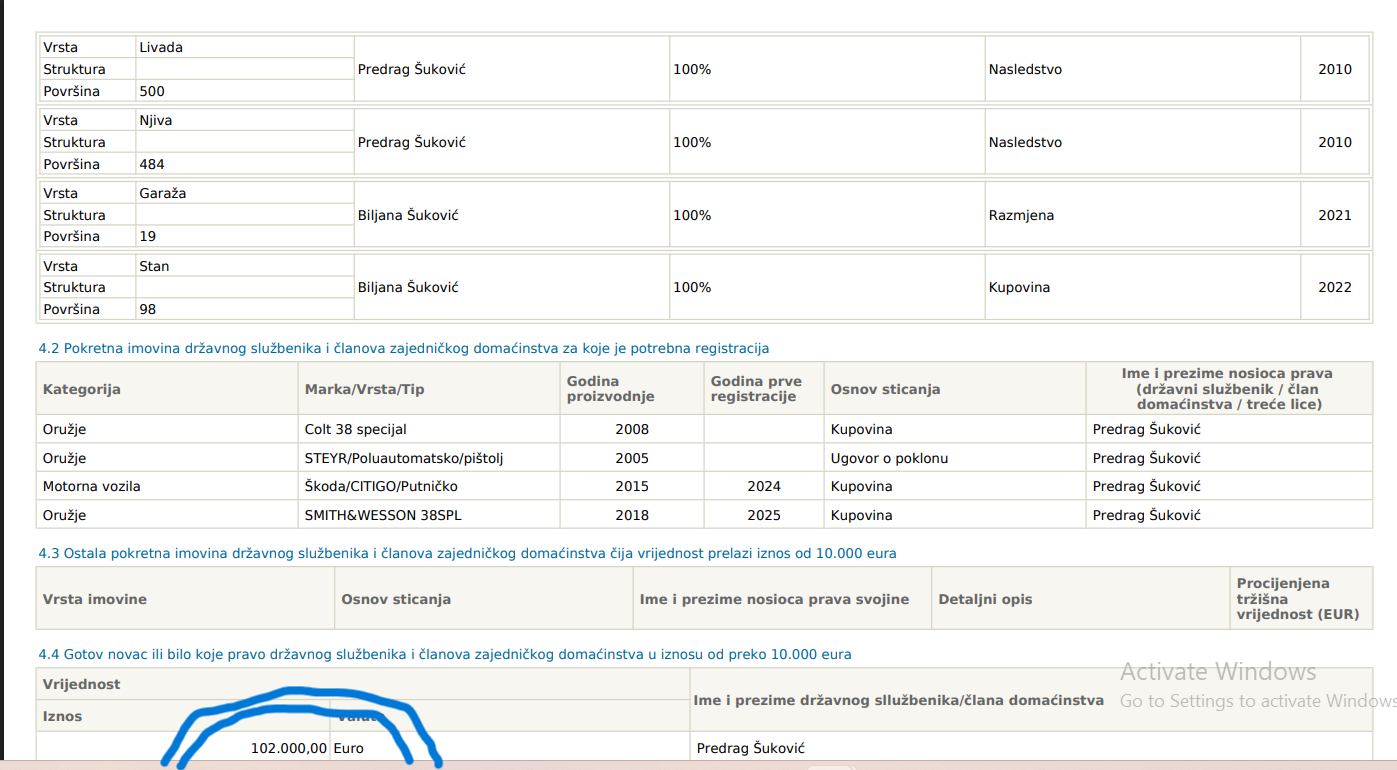Image resolution: width=1397 pixels, height=770 pixels.
Task: Click the 4.2 Pokretna imovina section heading
Action: point(403,348)
